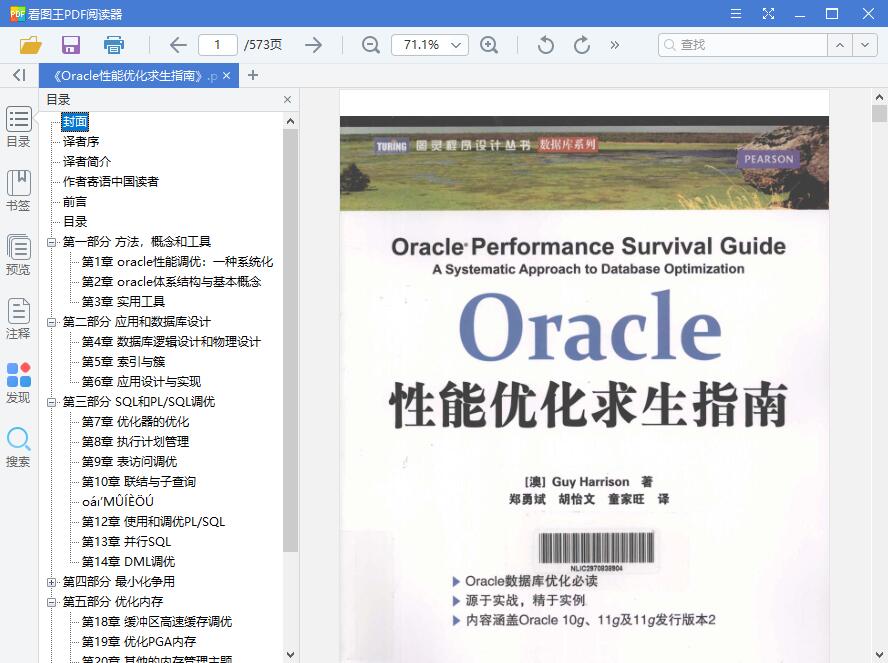Collapse the sidebar with the left arrow toggle
888x663 pixels.
[x=19, y=75]
